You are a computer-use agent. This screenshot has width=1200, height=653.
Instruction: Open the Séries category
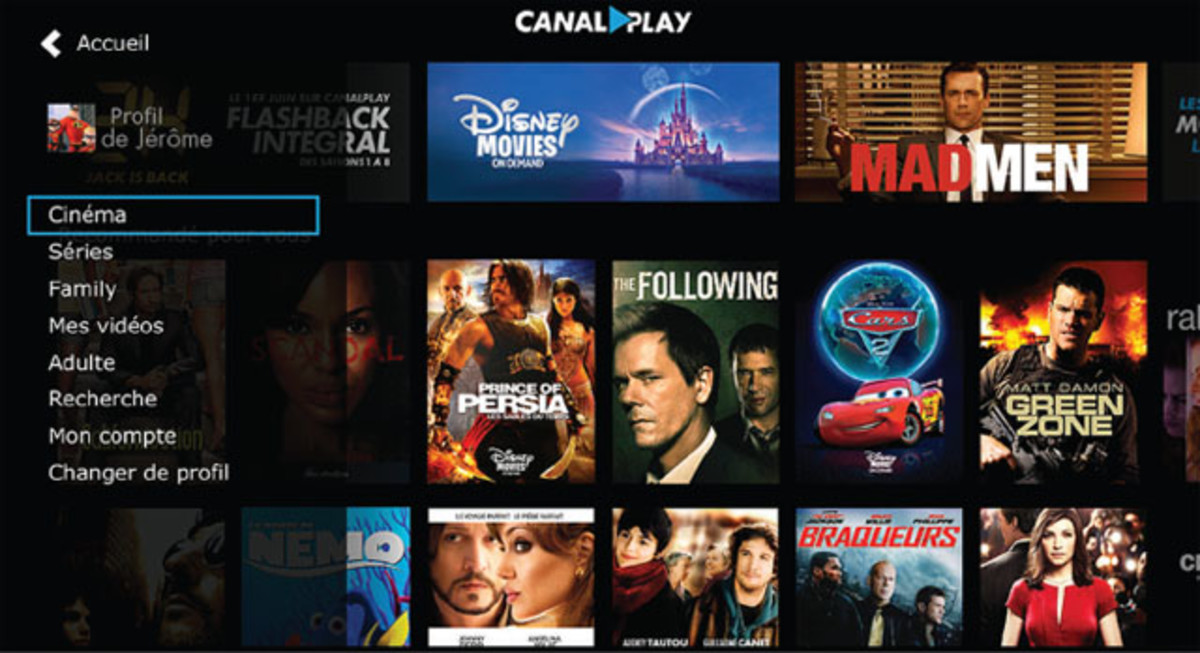pyautogui.click(x=81, y=252)
